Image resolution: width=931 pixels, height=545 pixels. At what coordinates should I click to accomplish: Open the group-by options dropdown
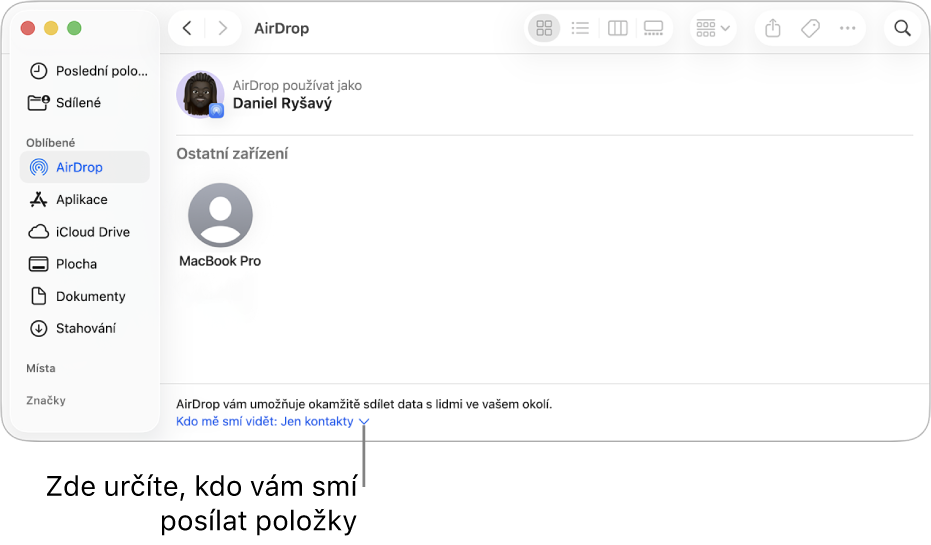pos(712,28)
